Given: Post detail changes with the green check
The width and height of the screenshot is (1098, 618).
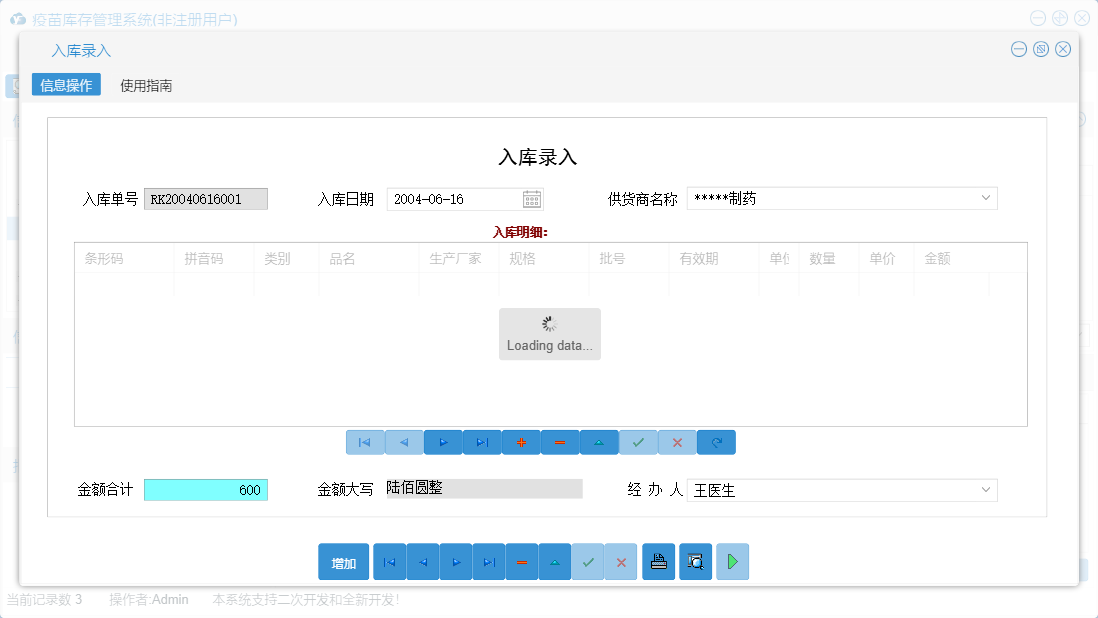Looking at the screenshot, I should [x=638, y=442].
